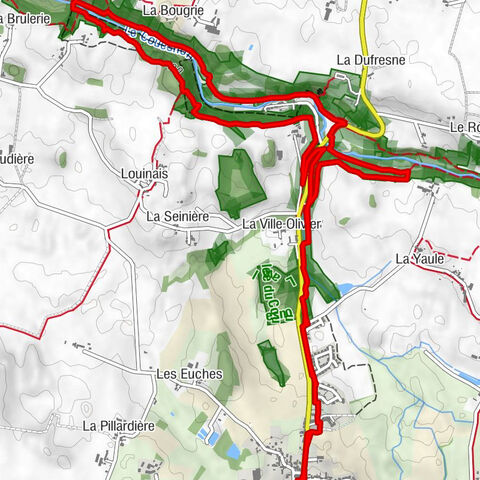Click the La Dufresne place label
Viewport: 480px width, 480px height.
coord(371,60)
